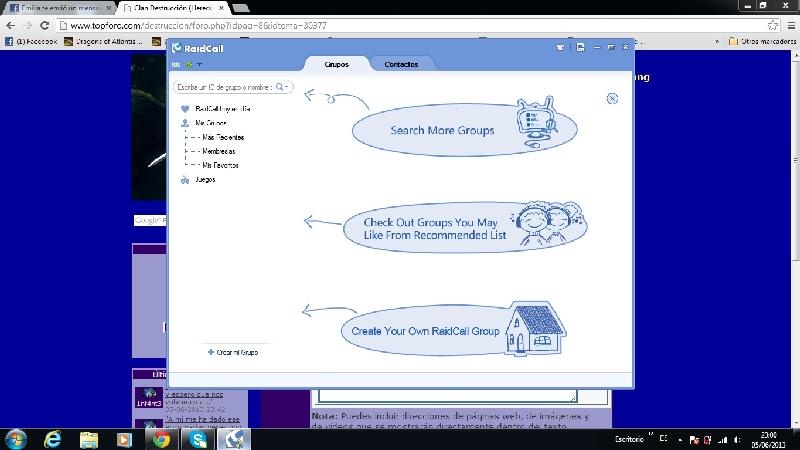800x450 pixels.
Task: Click the house illustration in create group bubble
Action: coord(535,328)
